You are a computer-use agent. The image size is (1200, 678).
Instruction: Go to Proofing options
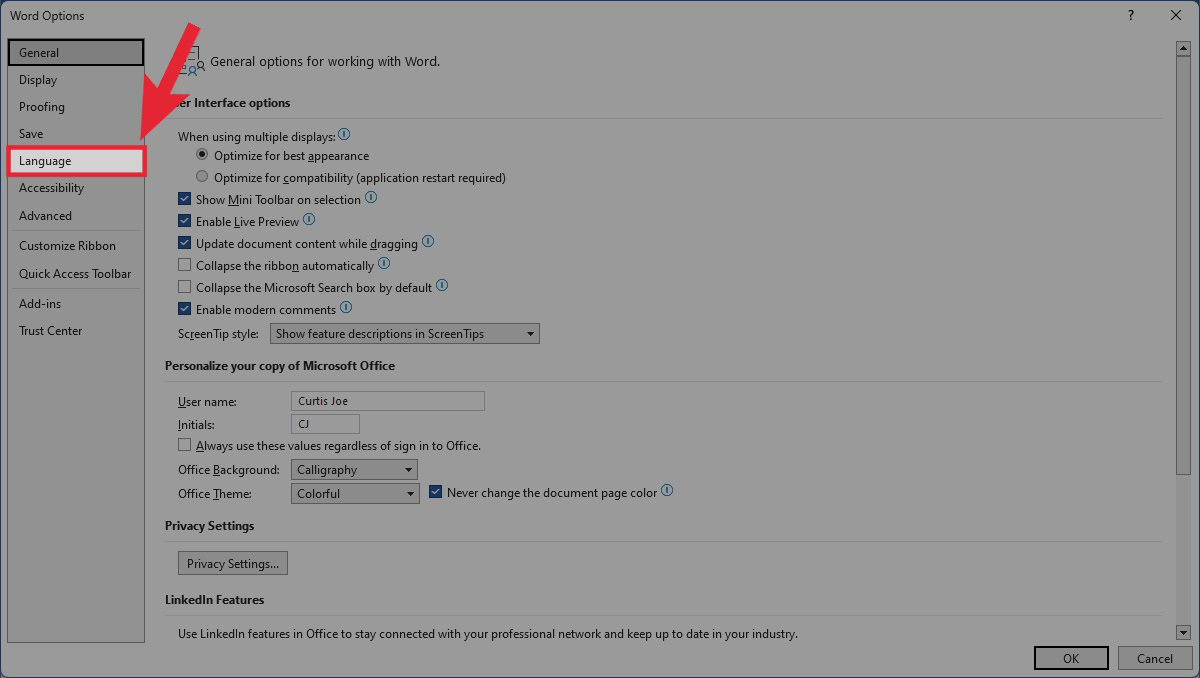click(76, 107)
